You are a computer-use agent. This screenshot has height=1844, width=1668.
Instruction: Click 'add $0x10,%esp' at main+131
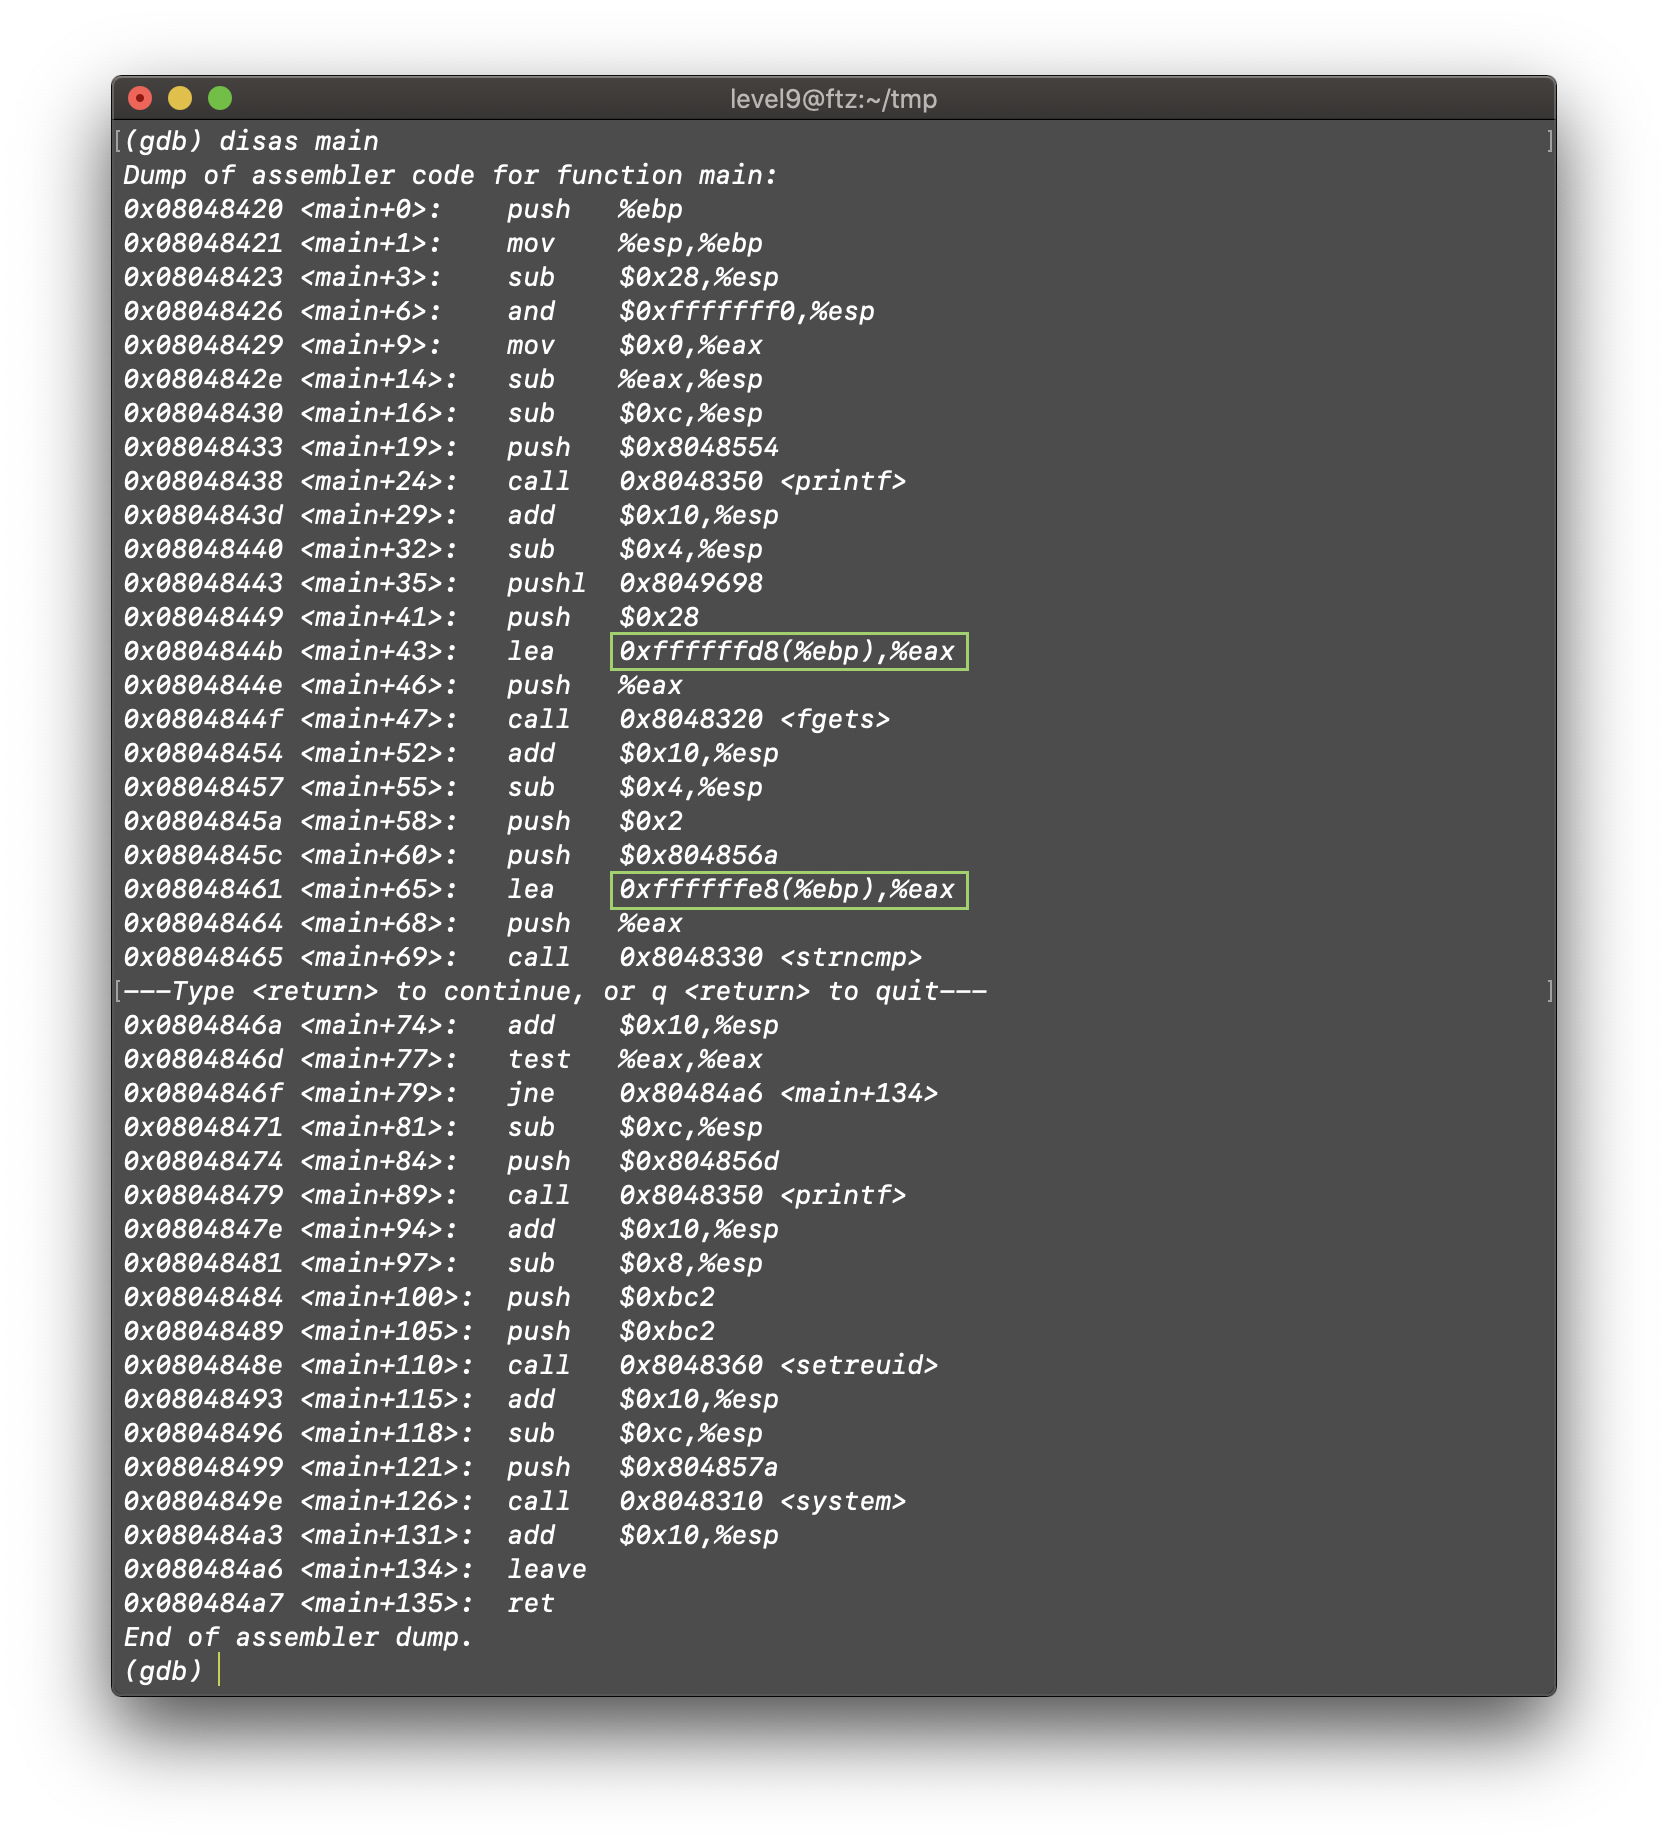[642, 1535]
